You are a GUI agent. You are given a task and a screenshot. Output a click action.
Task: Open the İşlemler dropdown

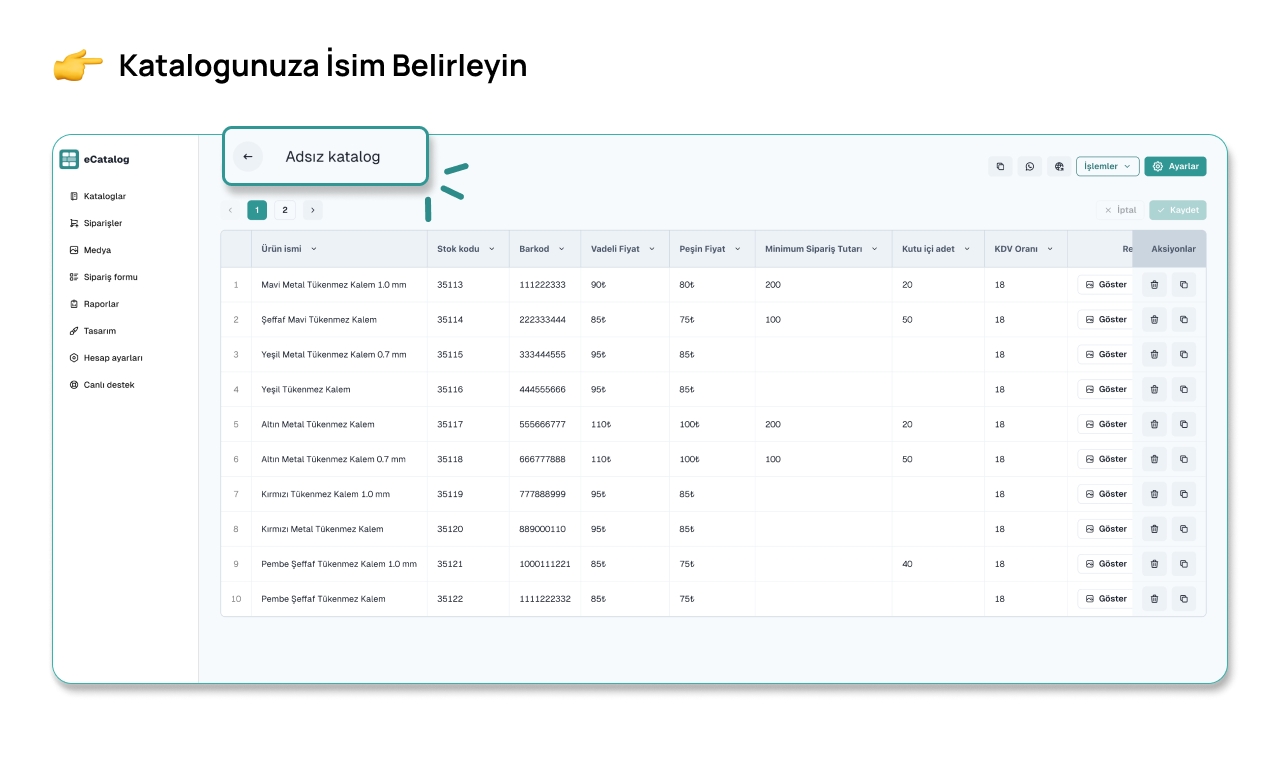(1107, 167)
